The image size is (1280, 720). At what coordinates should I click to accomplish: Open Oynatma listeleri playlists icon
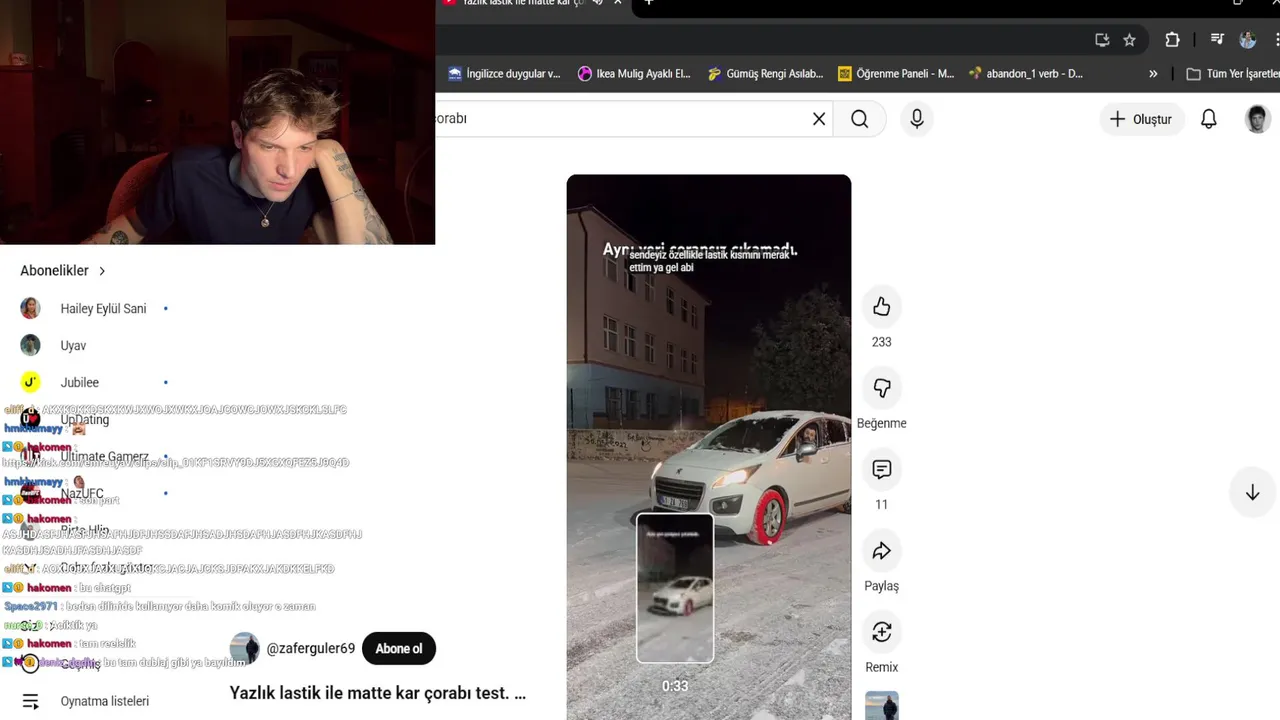coord(31,702)
